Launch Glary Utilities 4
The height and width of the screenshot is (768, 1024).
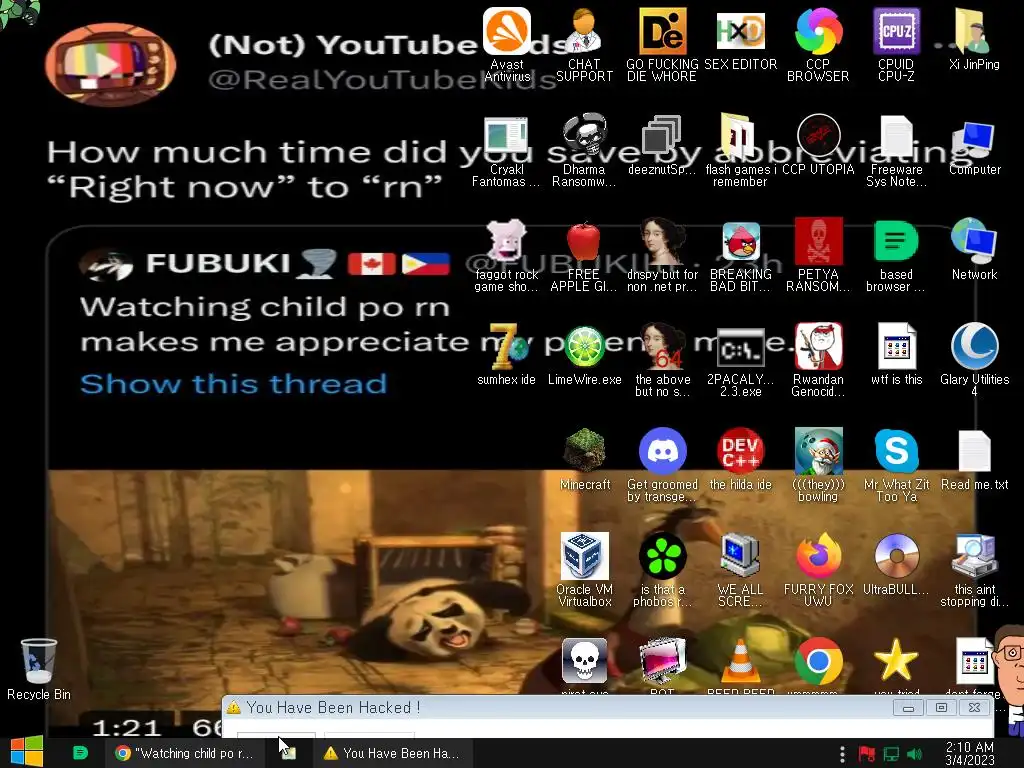coord(974,360)
